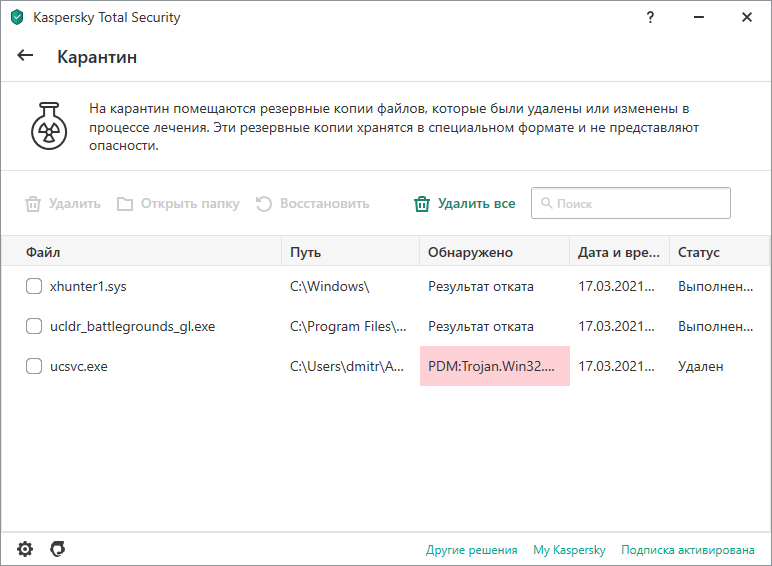772x566 pixels.
Task: Open the support headset icon
Action: click(58, 549)
